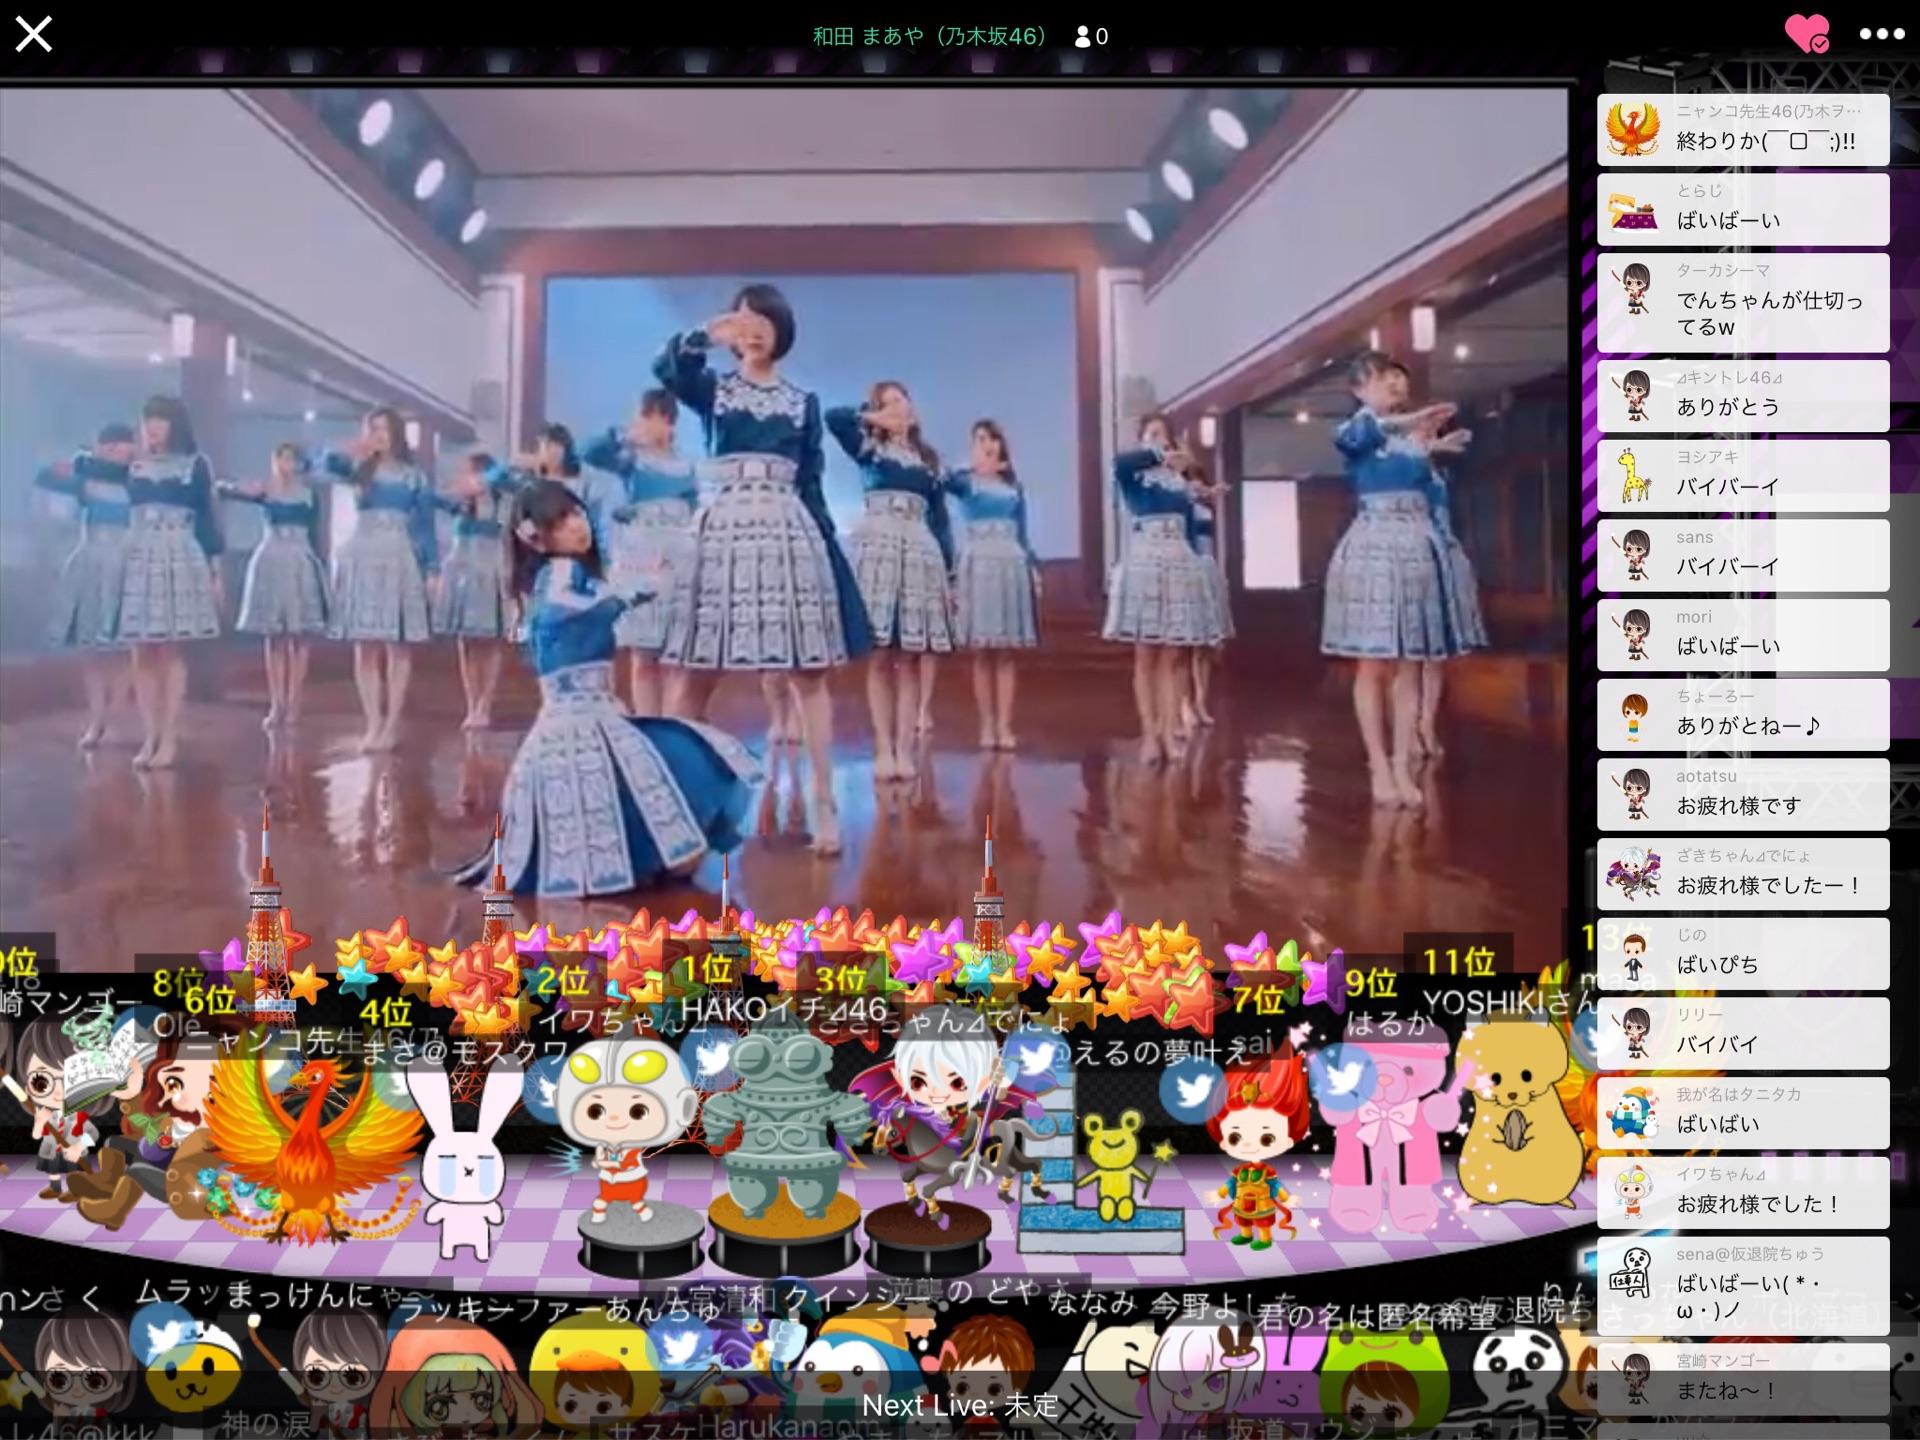Tap the viewer count person icon

(x=1082, y=37)
